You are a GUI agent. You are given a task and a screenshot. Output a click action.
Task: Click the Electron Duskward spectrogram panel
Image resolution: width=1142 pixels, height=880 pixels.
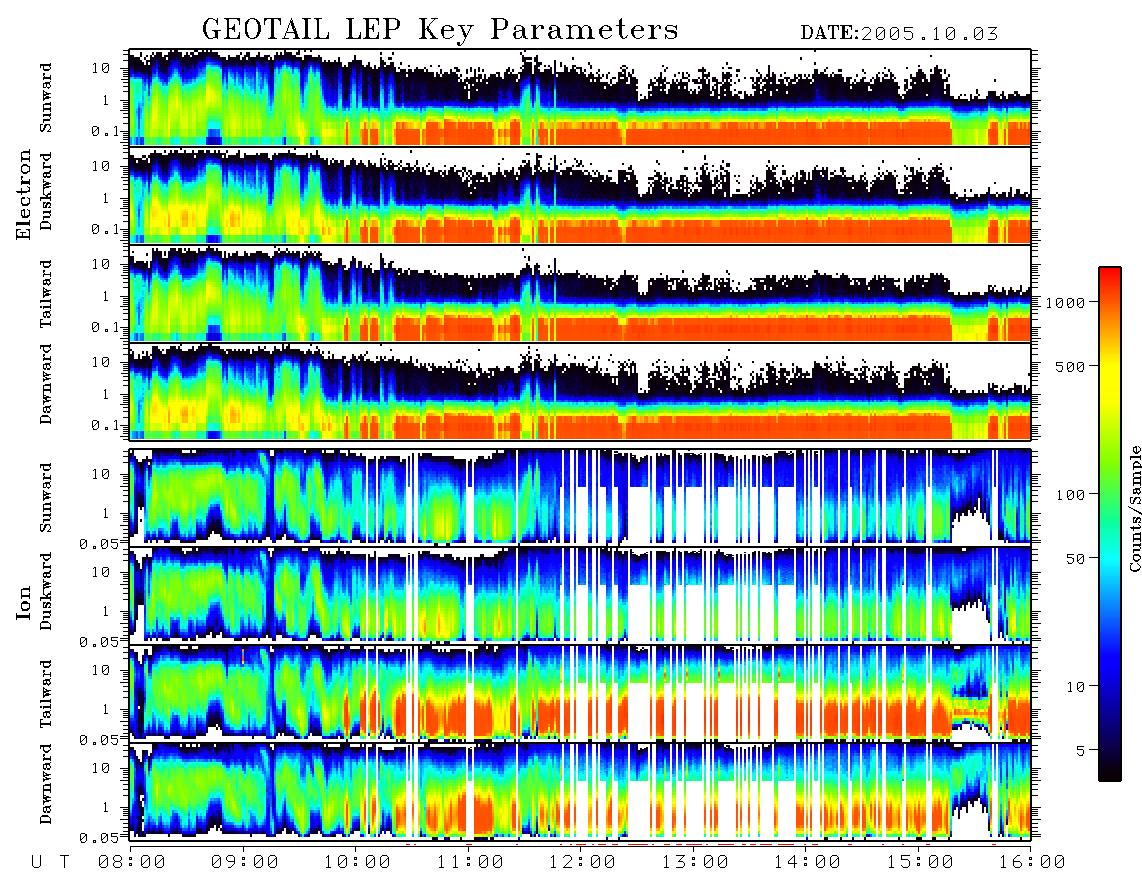580,195
